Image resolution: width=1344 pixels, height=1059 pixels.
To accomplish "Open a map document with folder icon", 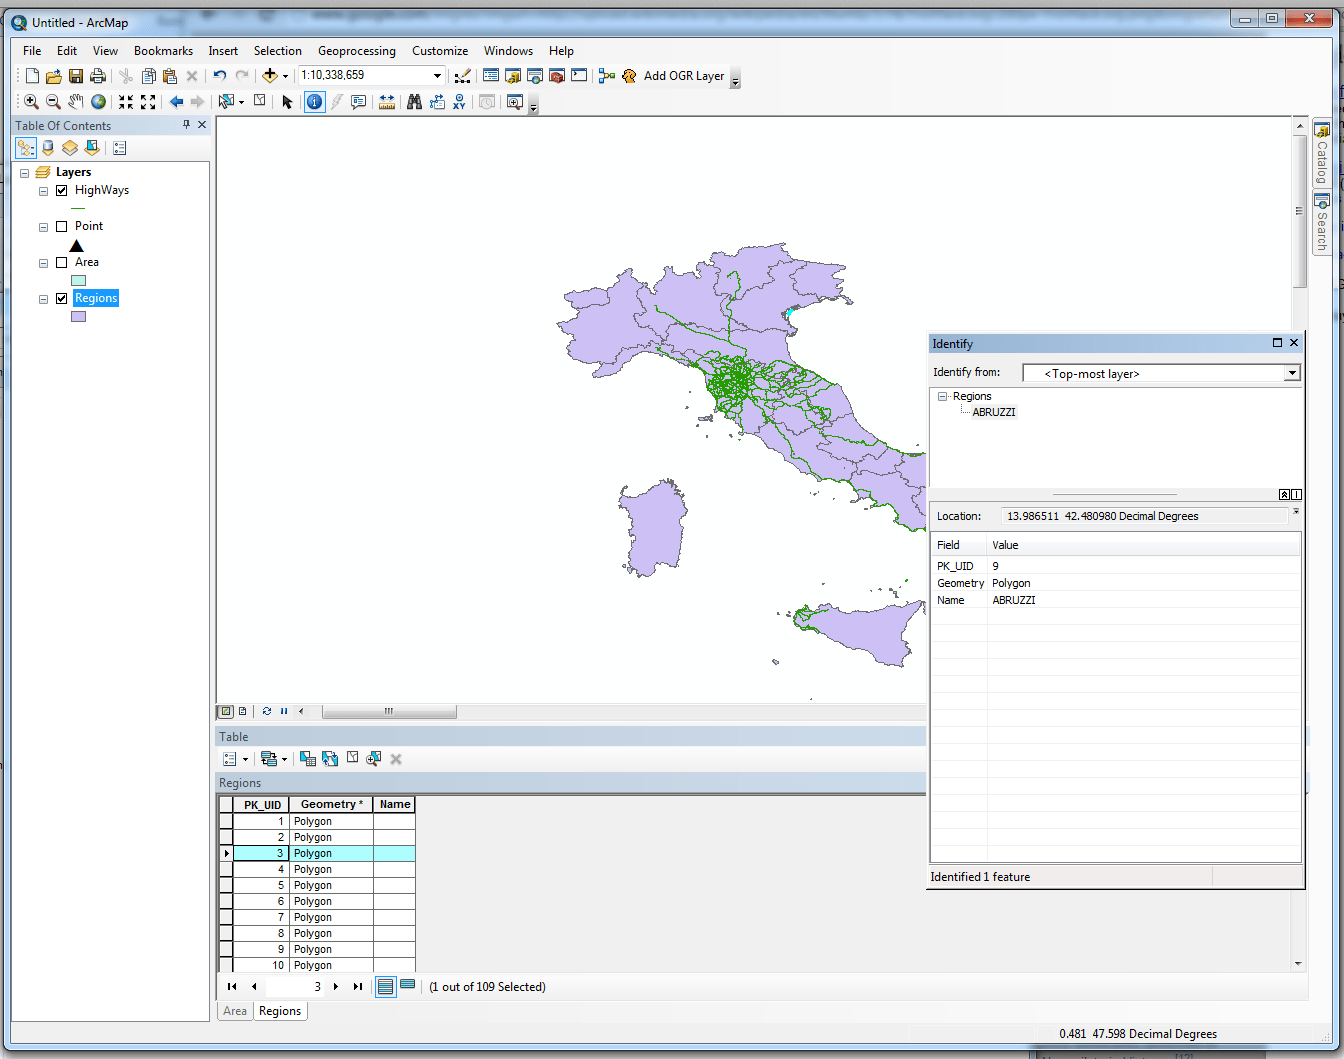I will 54,76.
